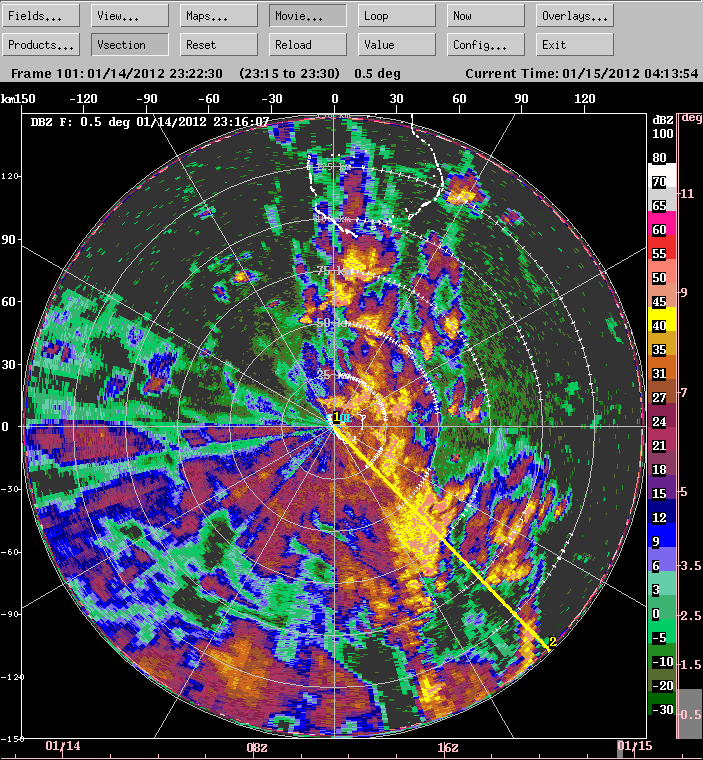Toggle the Movie... control panel
Screen dimensions: 703x760
pyautogui.click(x=308, y=16)
